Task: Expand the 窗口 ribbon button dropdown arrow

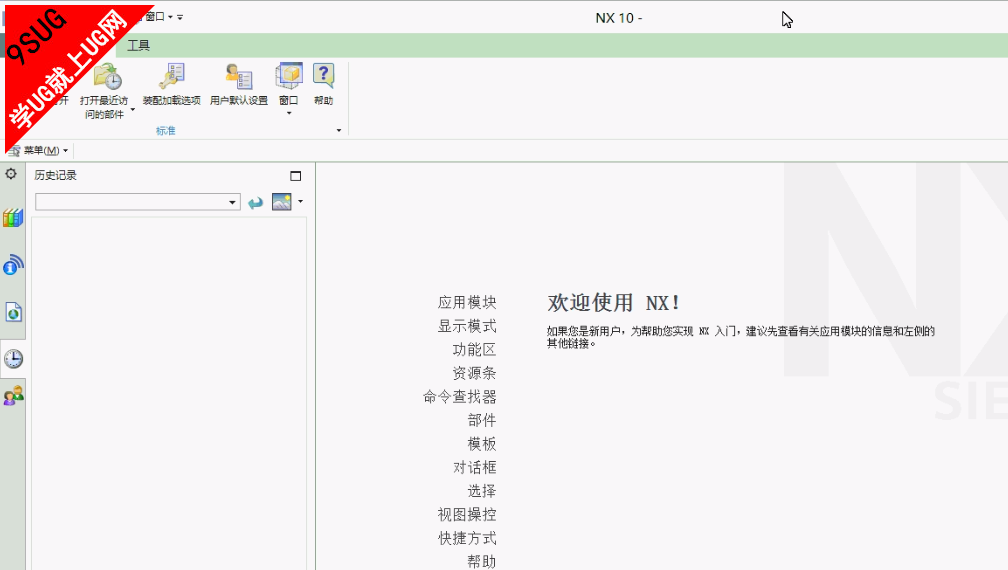Action: (x=289, y=113)
